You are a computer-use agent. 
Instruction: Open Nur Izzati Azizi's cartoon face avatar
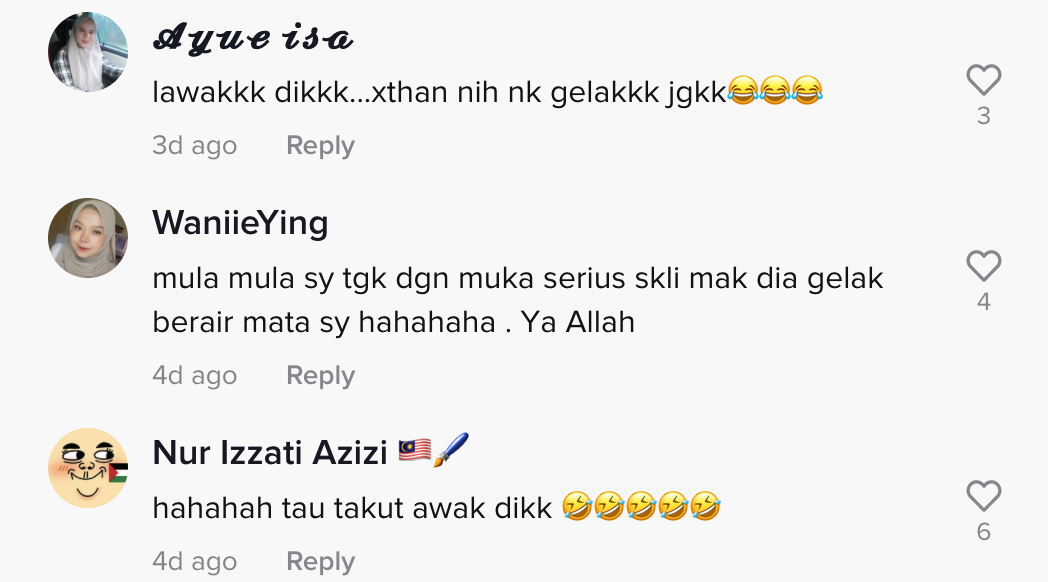click(x=88, y=468)
